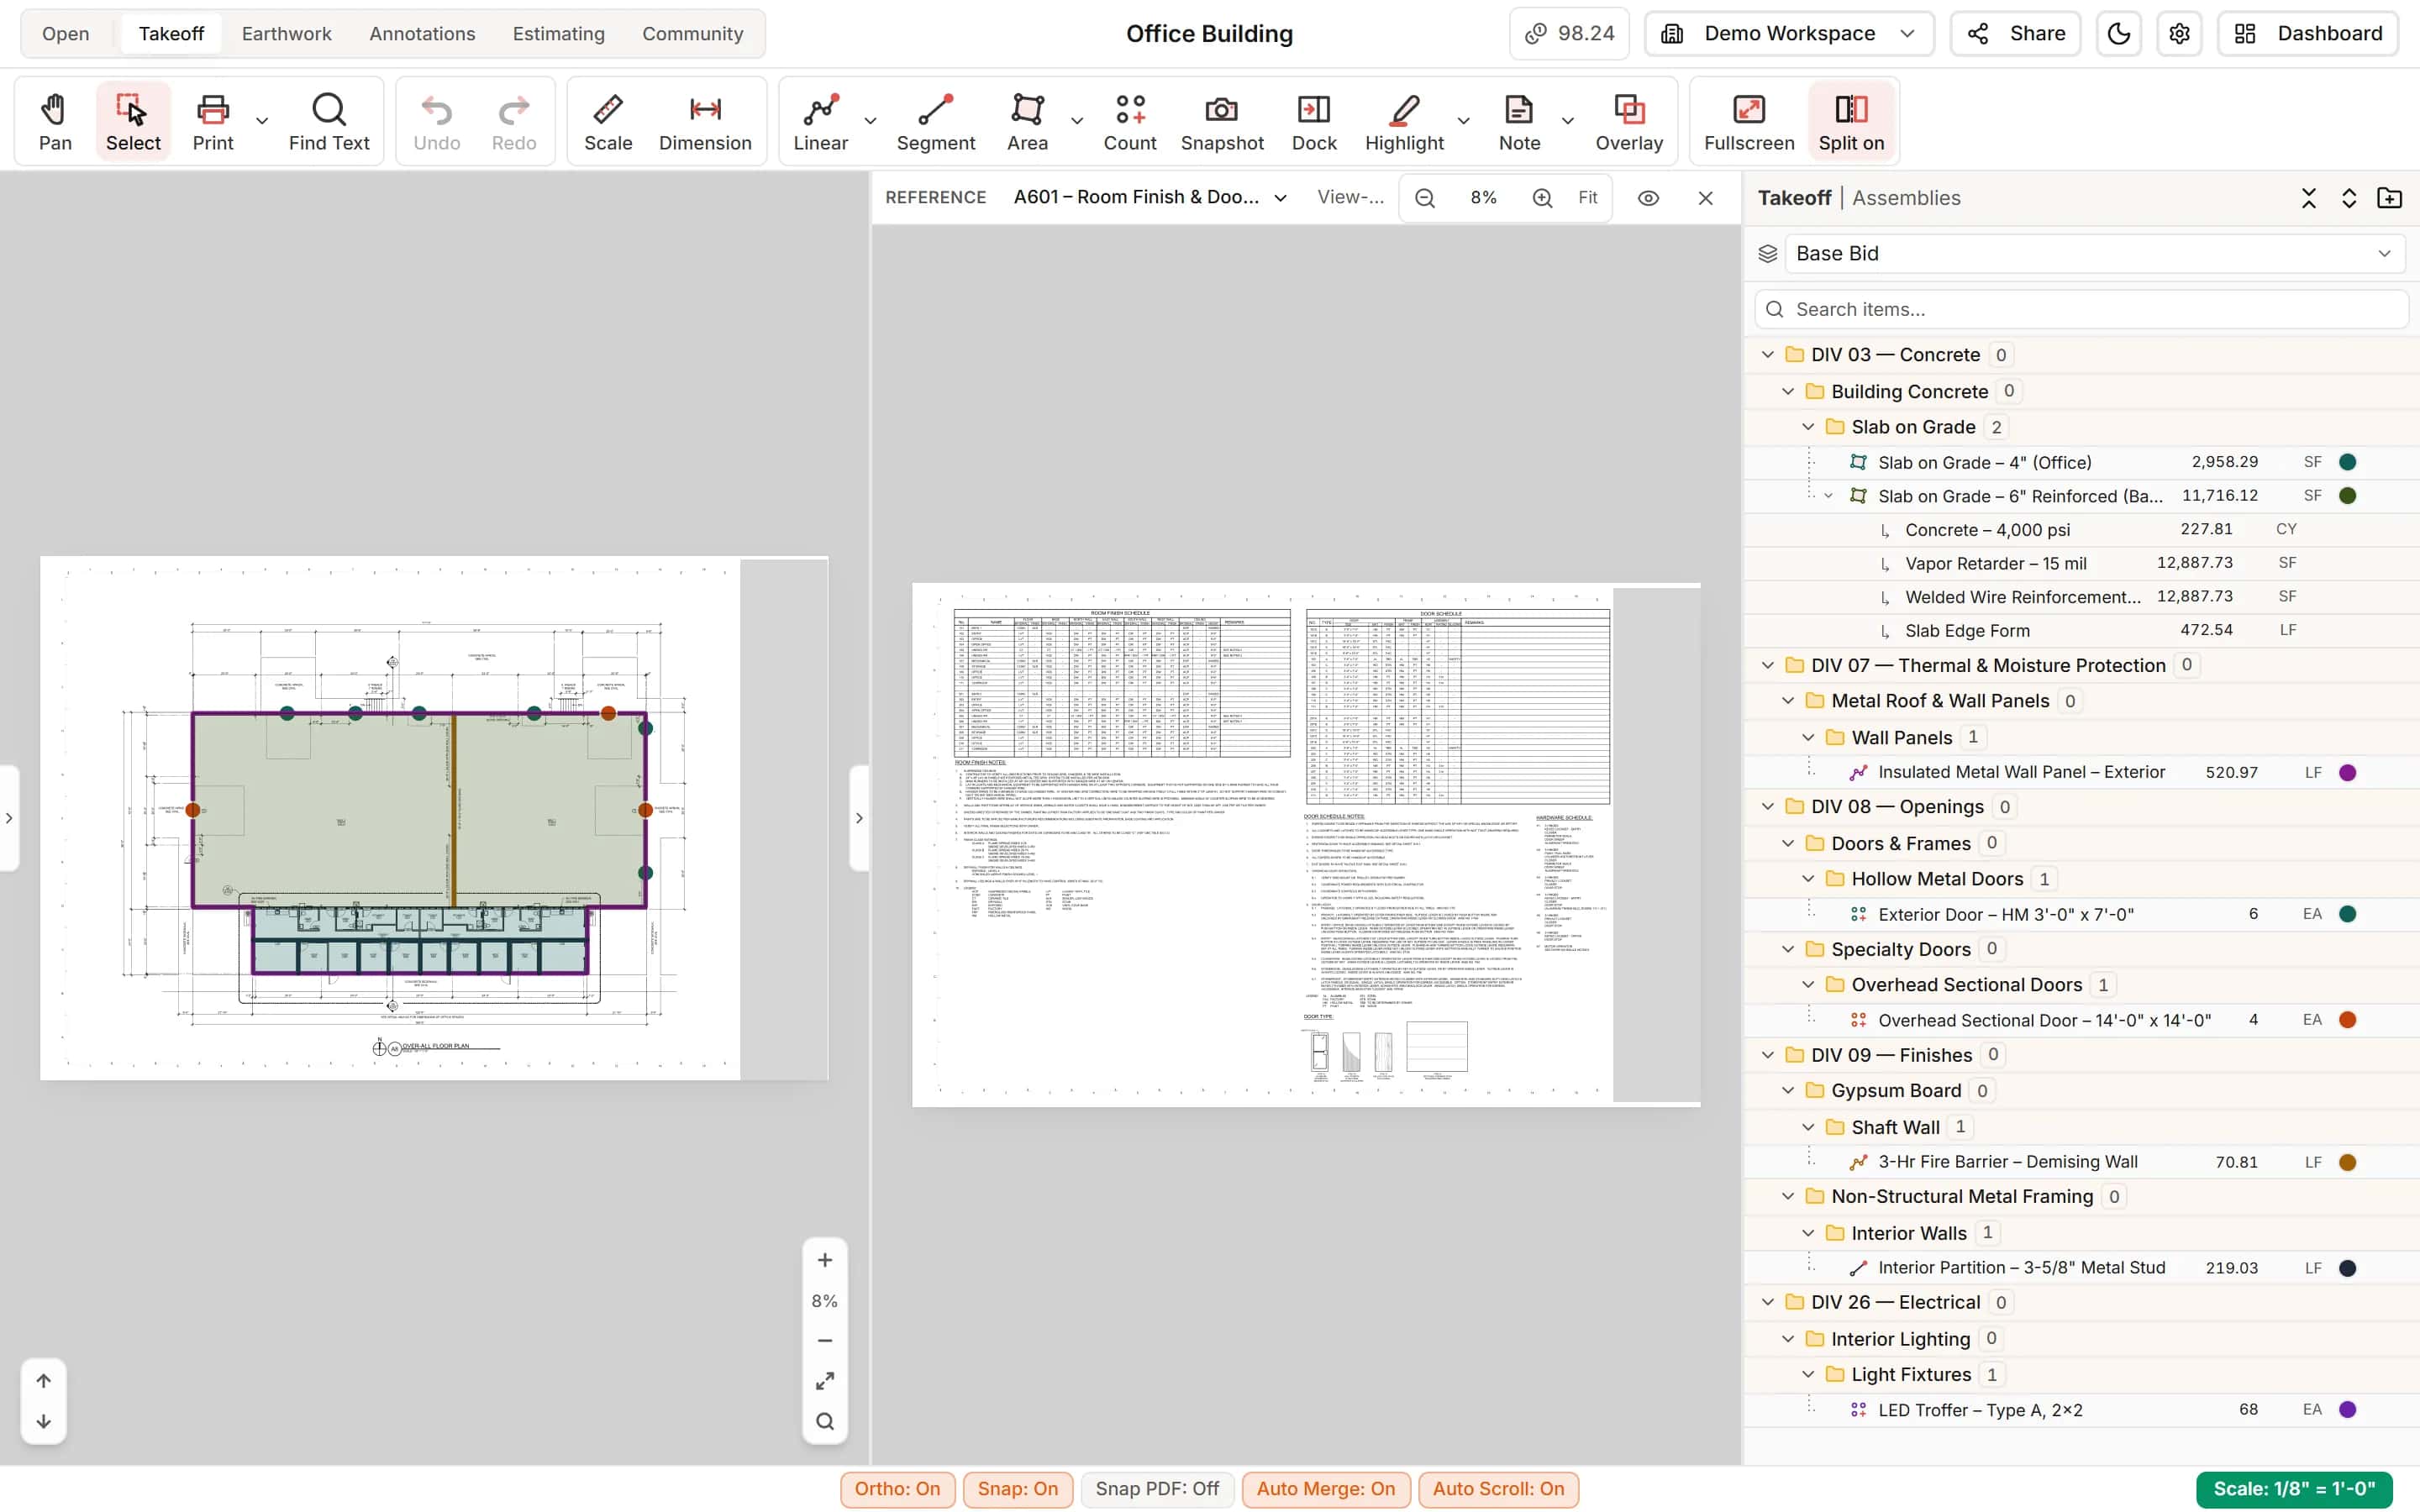Click Insulated Metal Wall Panel color swatch
The height and width of the screenshot is (1512, 2420).
click(2347, 773)
